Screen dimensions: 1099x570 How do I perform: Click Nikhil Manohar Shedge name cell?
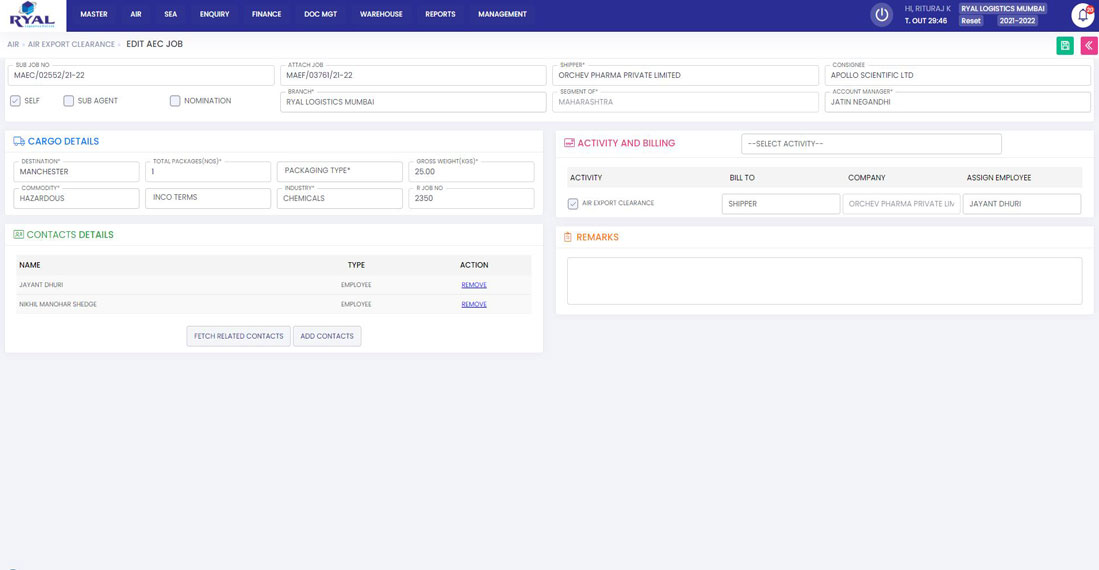tap(57, 305)
